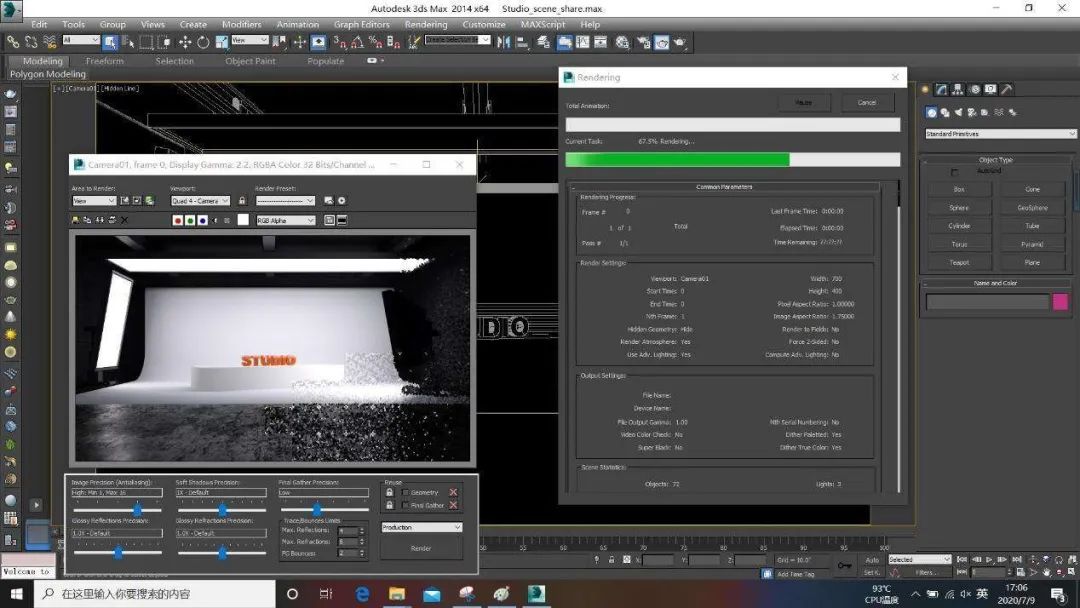Screen dimensions: 1080x608
Task: Copy image icon in render frame window
Action: [x=87, y=220]
